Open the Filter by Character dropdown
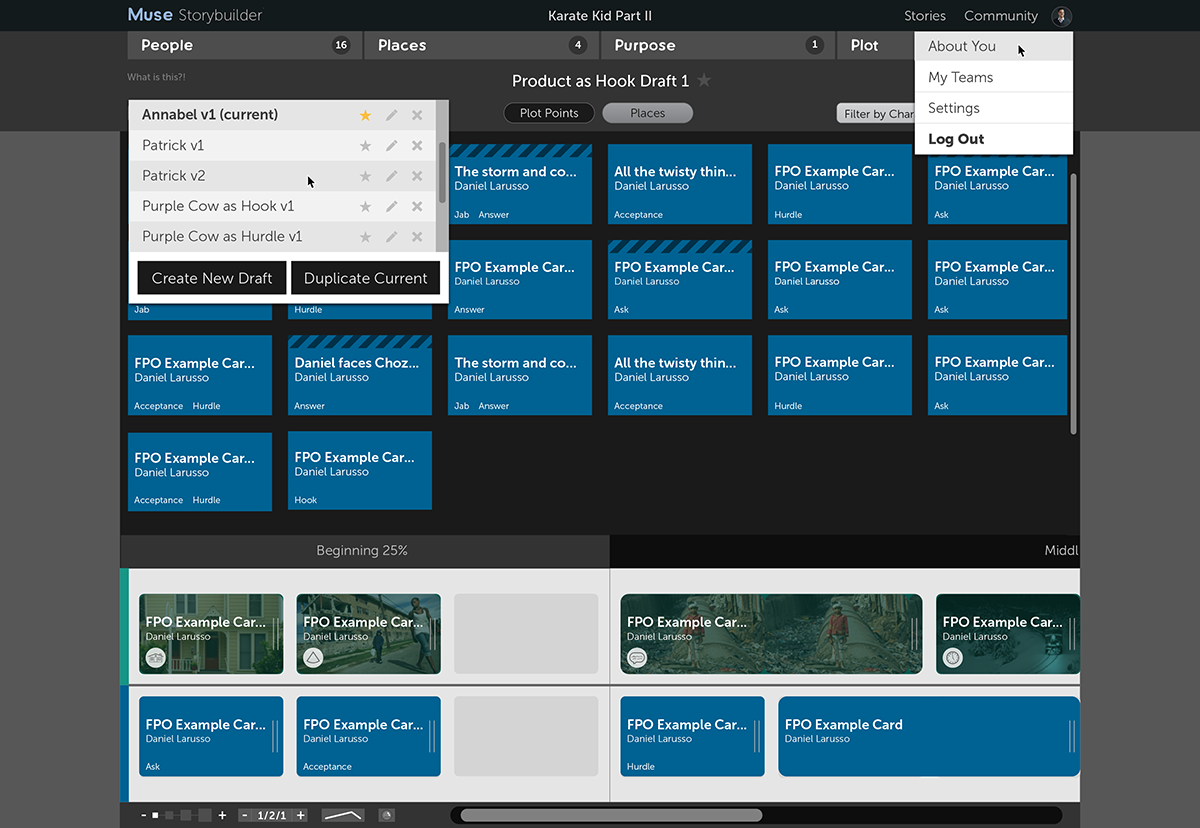Image resolution: width=1200 pixels, height=828 pixels. pyautogui.click(x=876, y=113)
